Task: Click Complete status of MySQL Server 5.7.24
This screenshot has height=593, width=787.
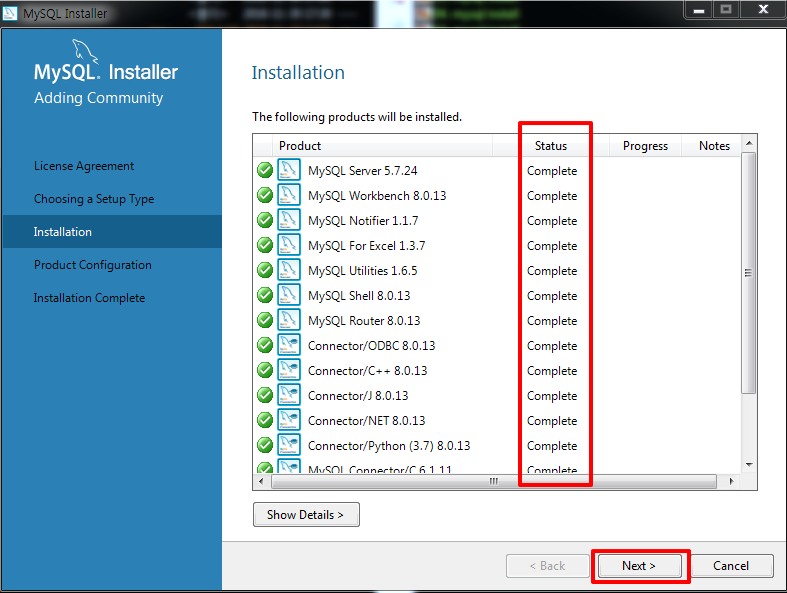Action: click(x=552, y=171)
